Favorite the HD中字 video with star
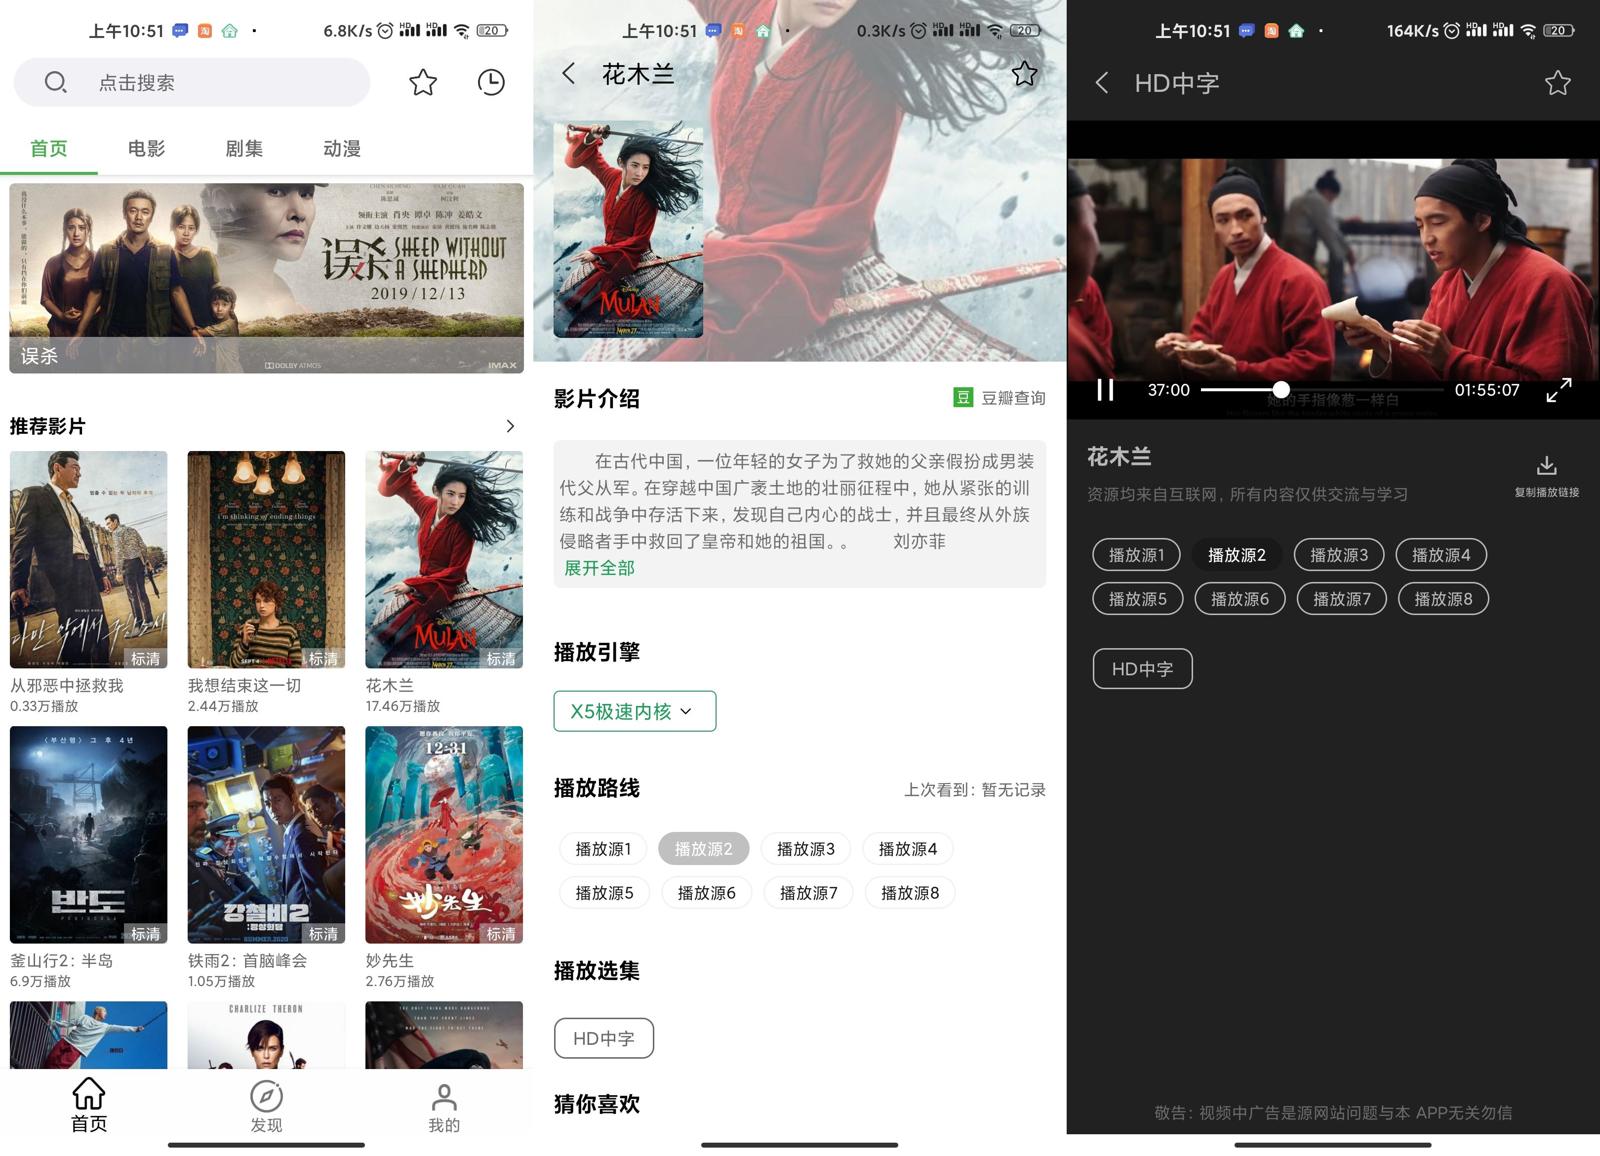The image size is (1600, 1156). pos(1557,83)
